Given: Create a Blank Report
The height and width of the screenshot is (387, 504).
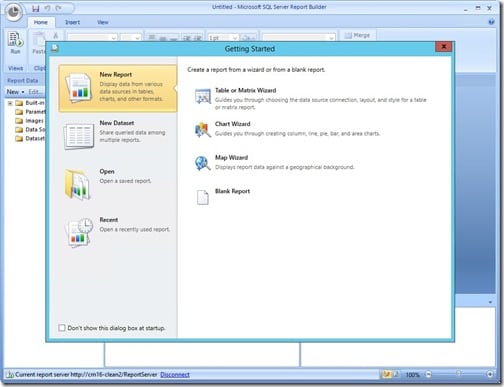Looking at the screenshot, I should pyautogui.click(x=222, y=196).
